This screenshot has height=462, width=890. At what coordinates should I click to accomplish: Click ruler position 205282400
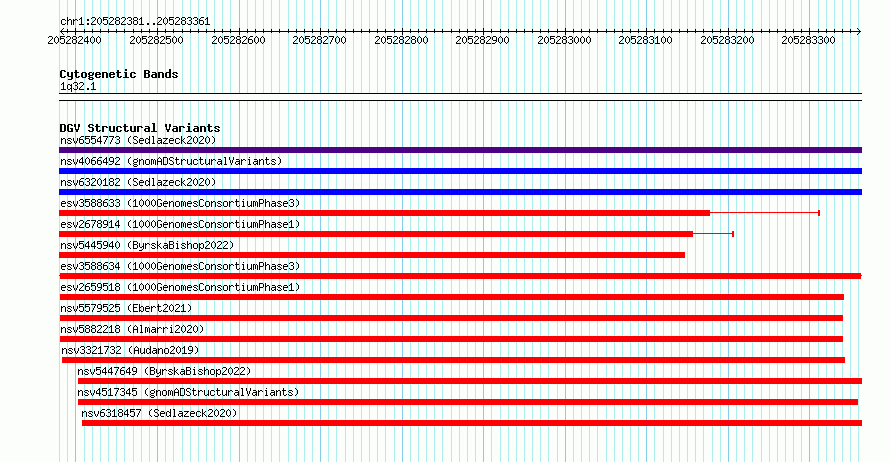[74, 40]
